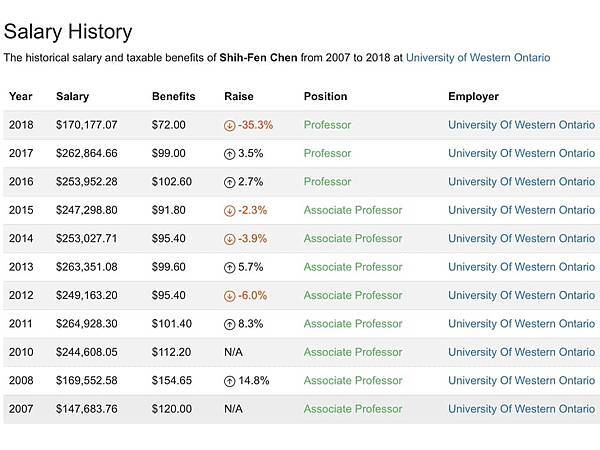600x450 pixels.
Task: Click the down-arrow icon beside -35.3% raise
Action: pos(230,126)
